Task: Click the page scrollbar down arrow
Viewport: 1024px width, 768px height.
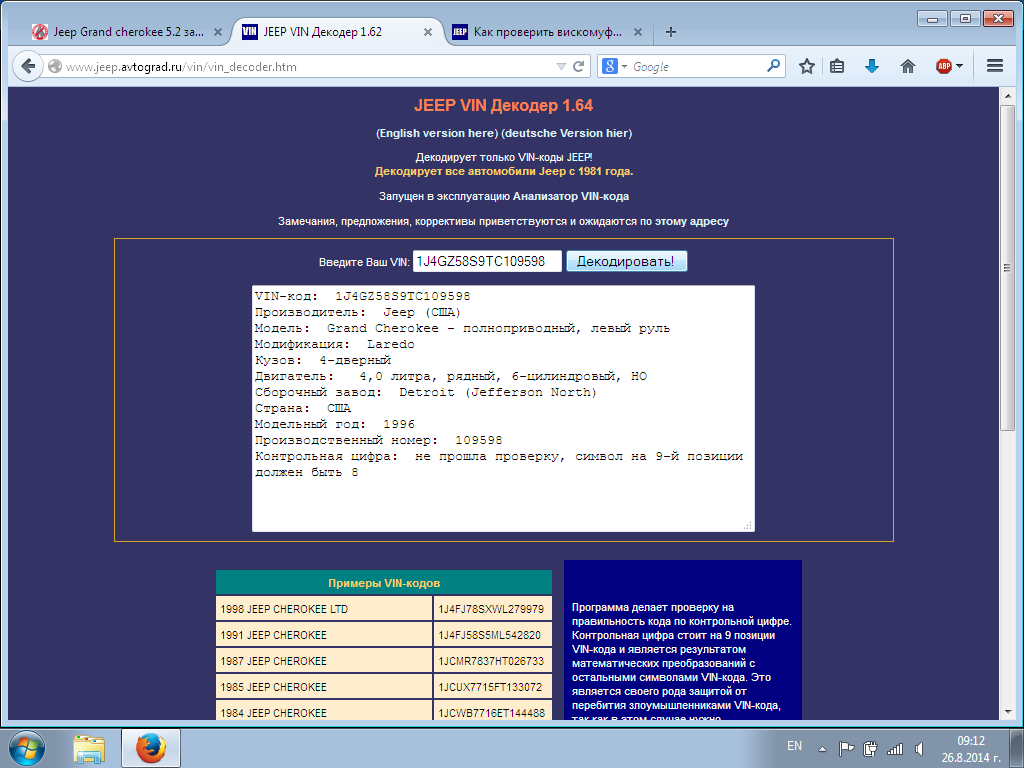Action: pyautogui.click(x=1008, y=711)
